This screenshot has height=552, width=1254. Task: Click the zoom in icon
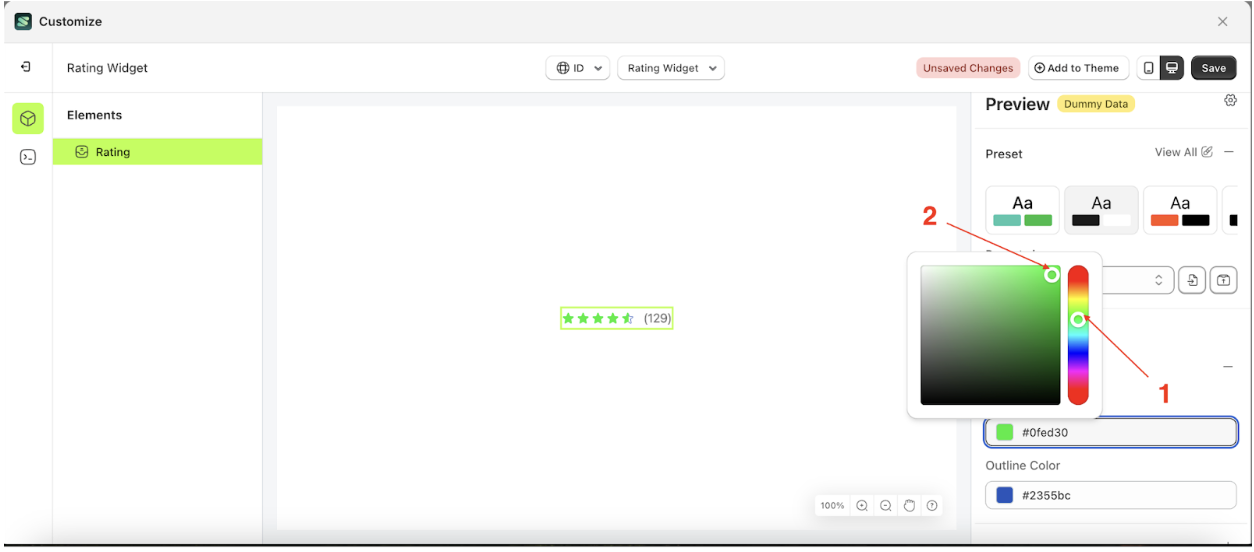[x=862, y=506]
